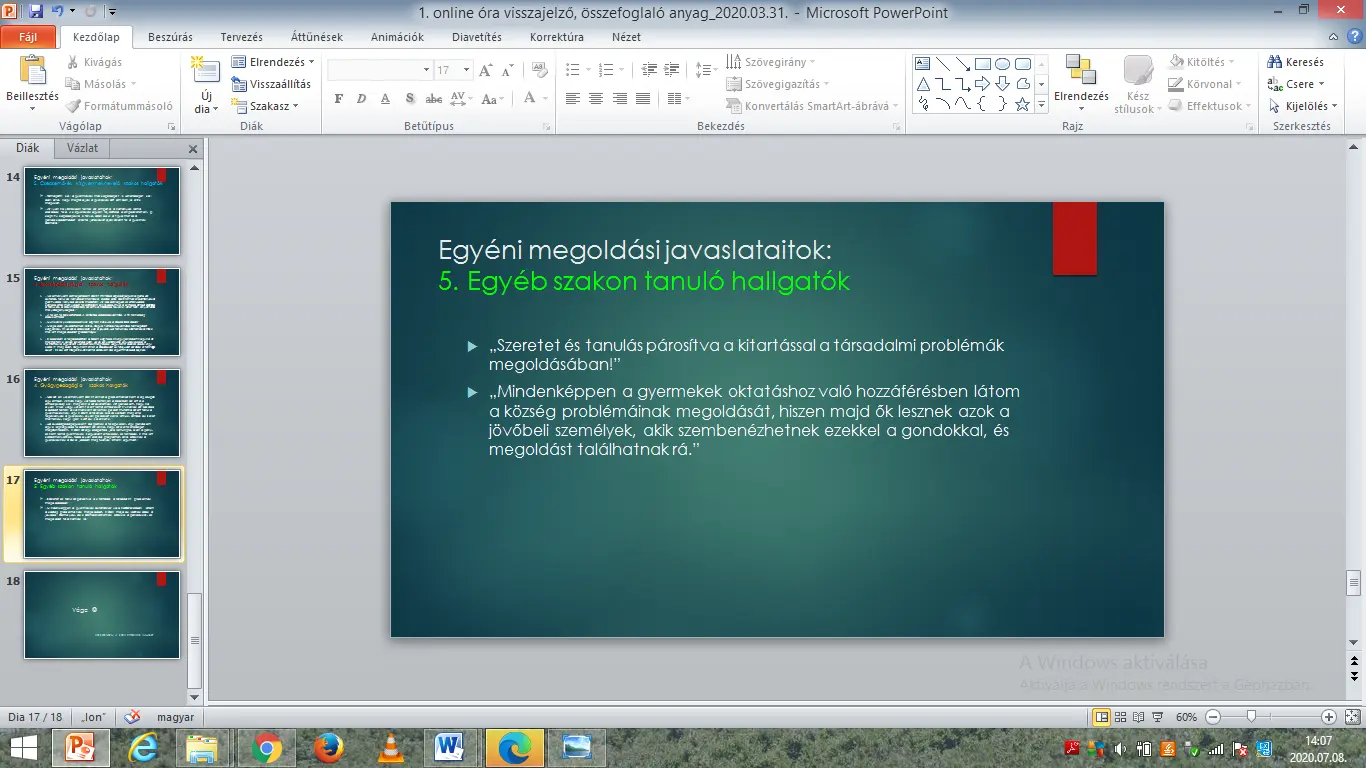This screenshot has height=768, width=1366.
Task: Select the five-point star shape
Action: coord(1022,104)
